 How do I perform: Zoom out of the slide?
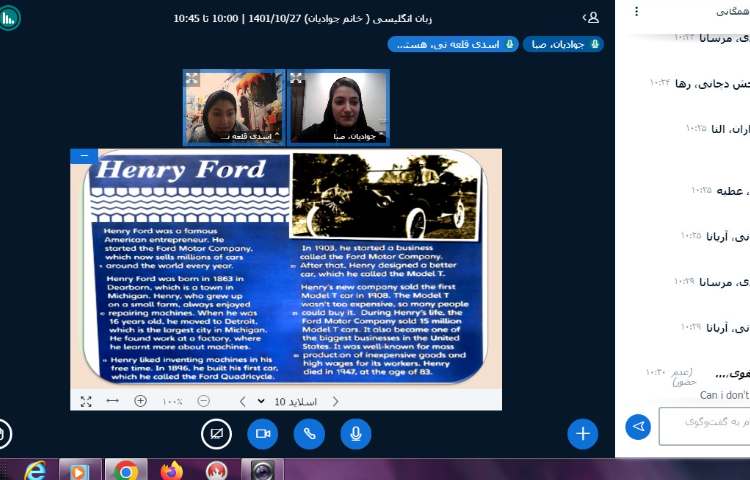(x=203, y=401)
